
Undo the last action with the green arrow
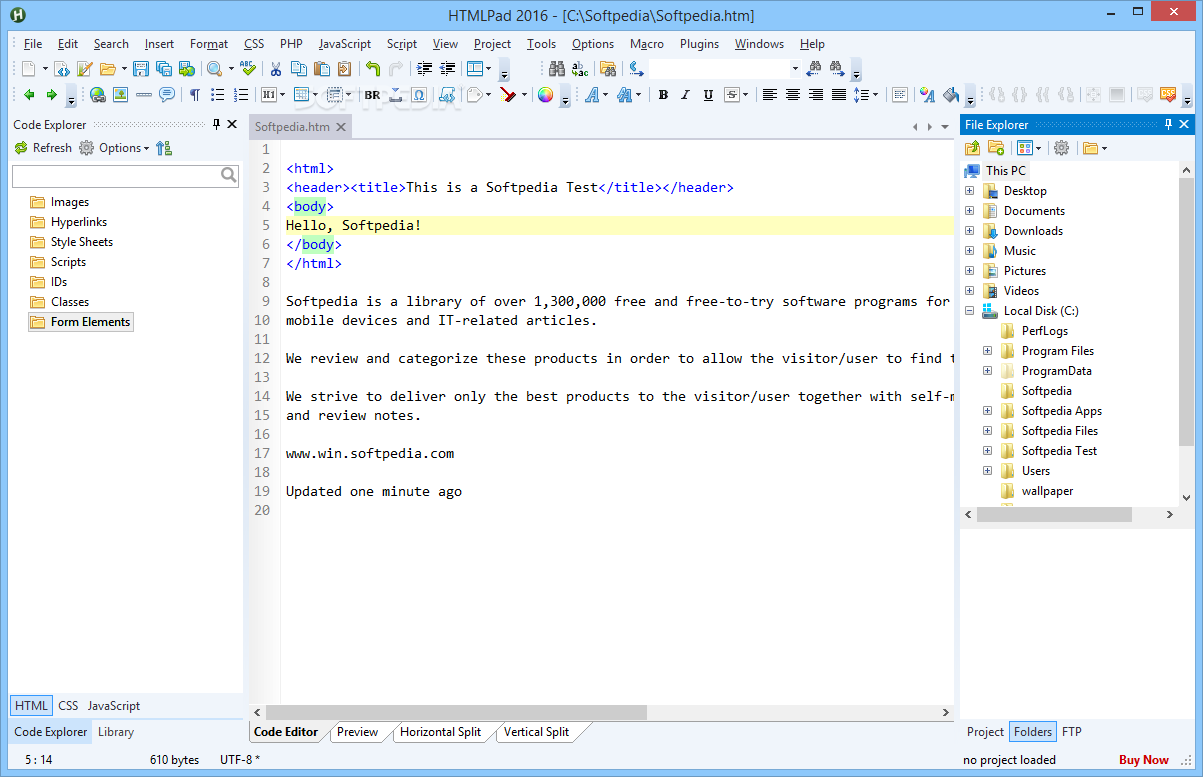point(373,69)
